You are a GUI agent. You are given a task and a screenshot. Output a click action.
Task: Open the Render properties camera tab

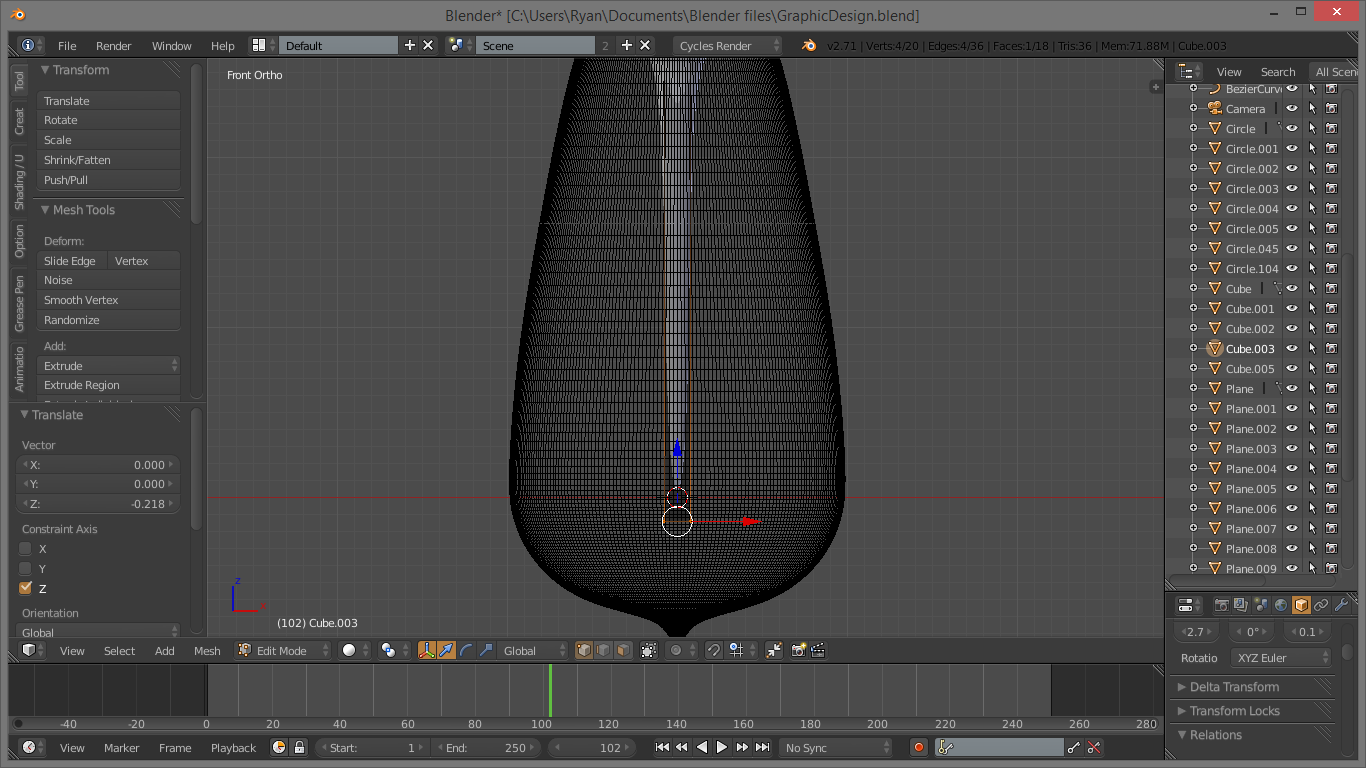click(1221, 605)
